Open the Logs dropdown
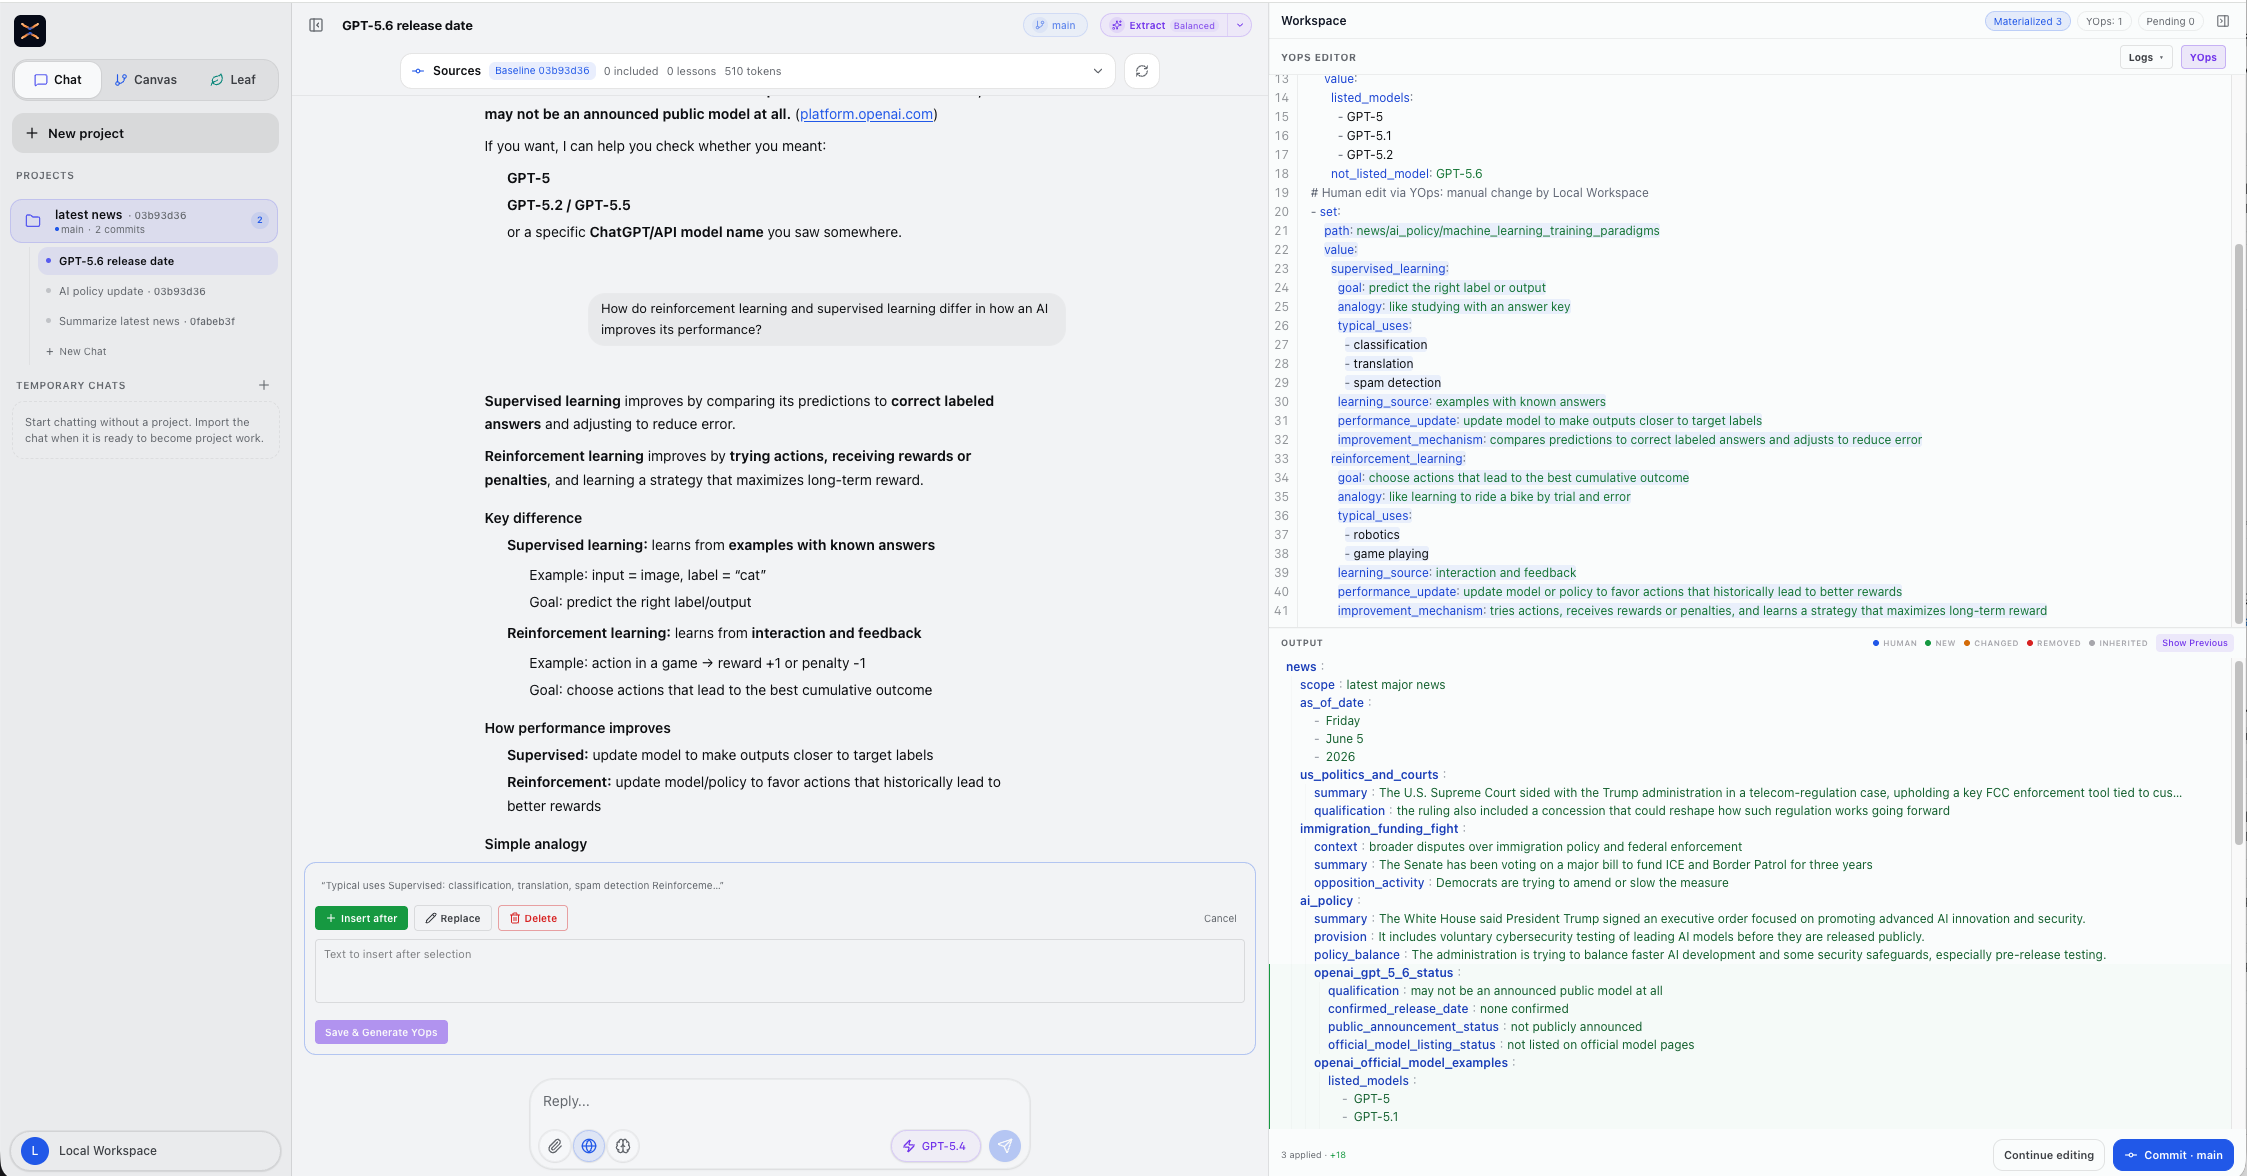Image resolution: width=2247 pixels, height=1176 pixels. coord(2146,57)
